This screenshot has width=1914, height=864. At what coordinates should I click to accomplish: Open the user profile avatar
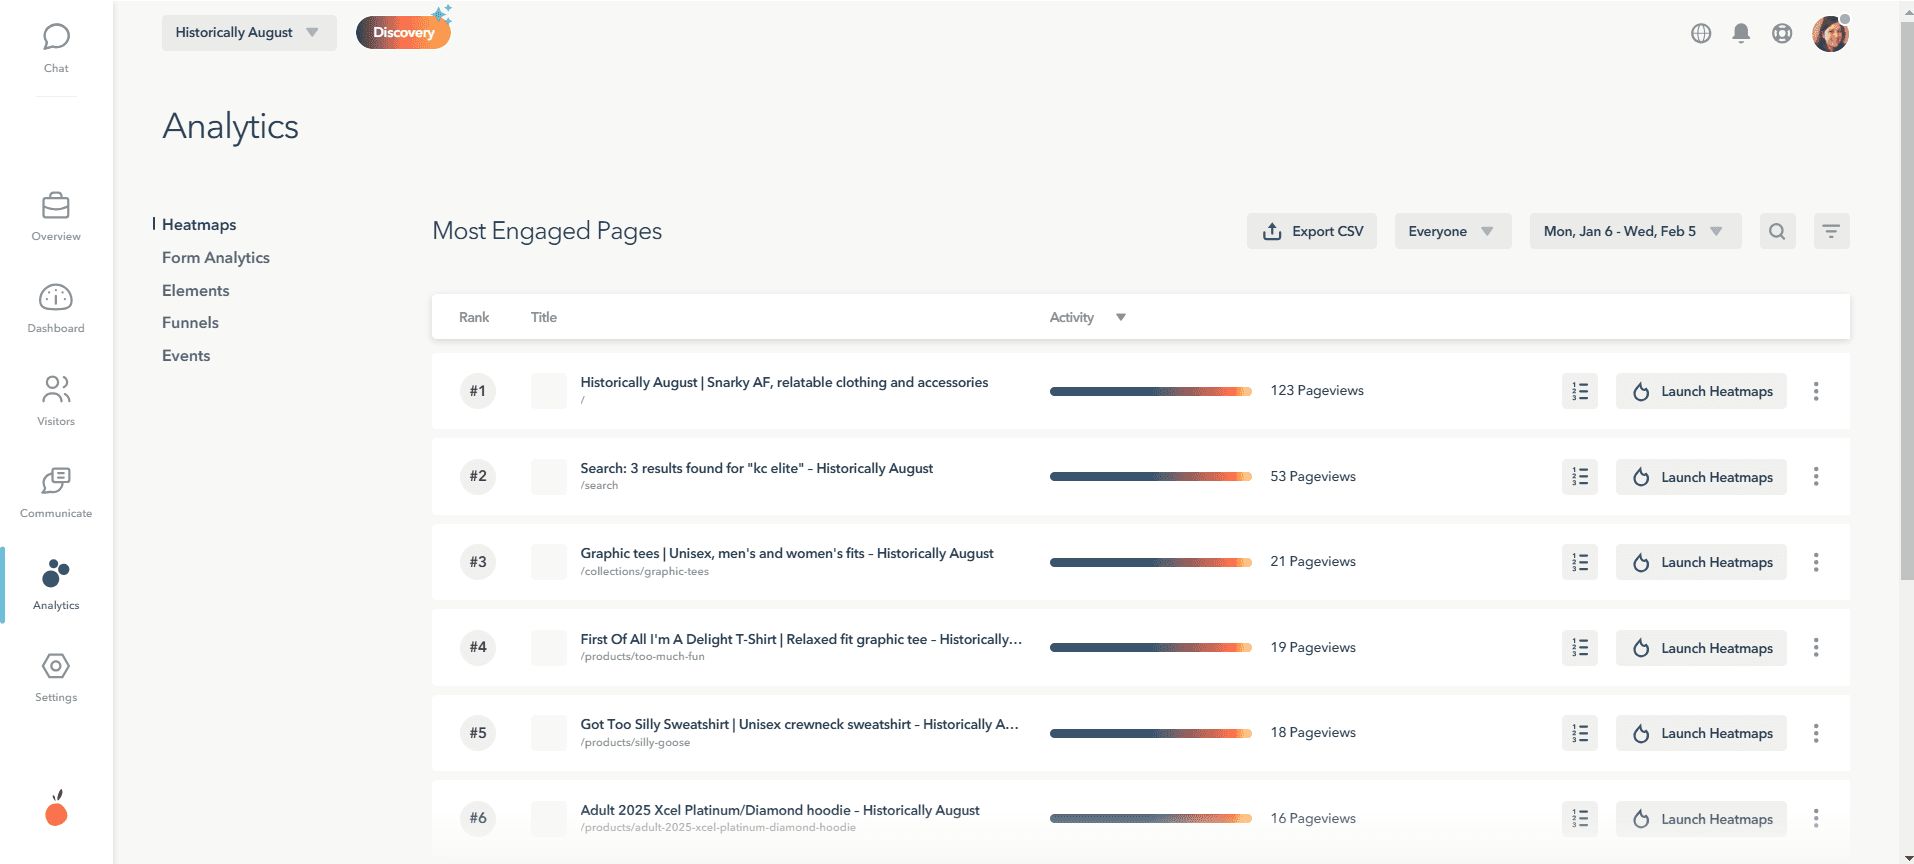click(1830, 33)
